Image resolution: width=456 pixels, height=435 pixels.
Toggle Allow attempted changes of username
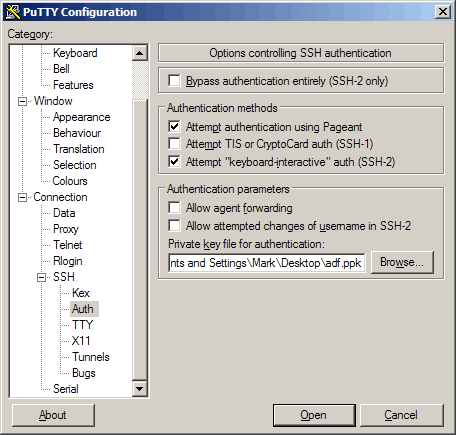coord(174,226)
